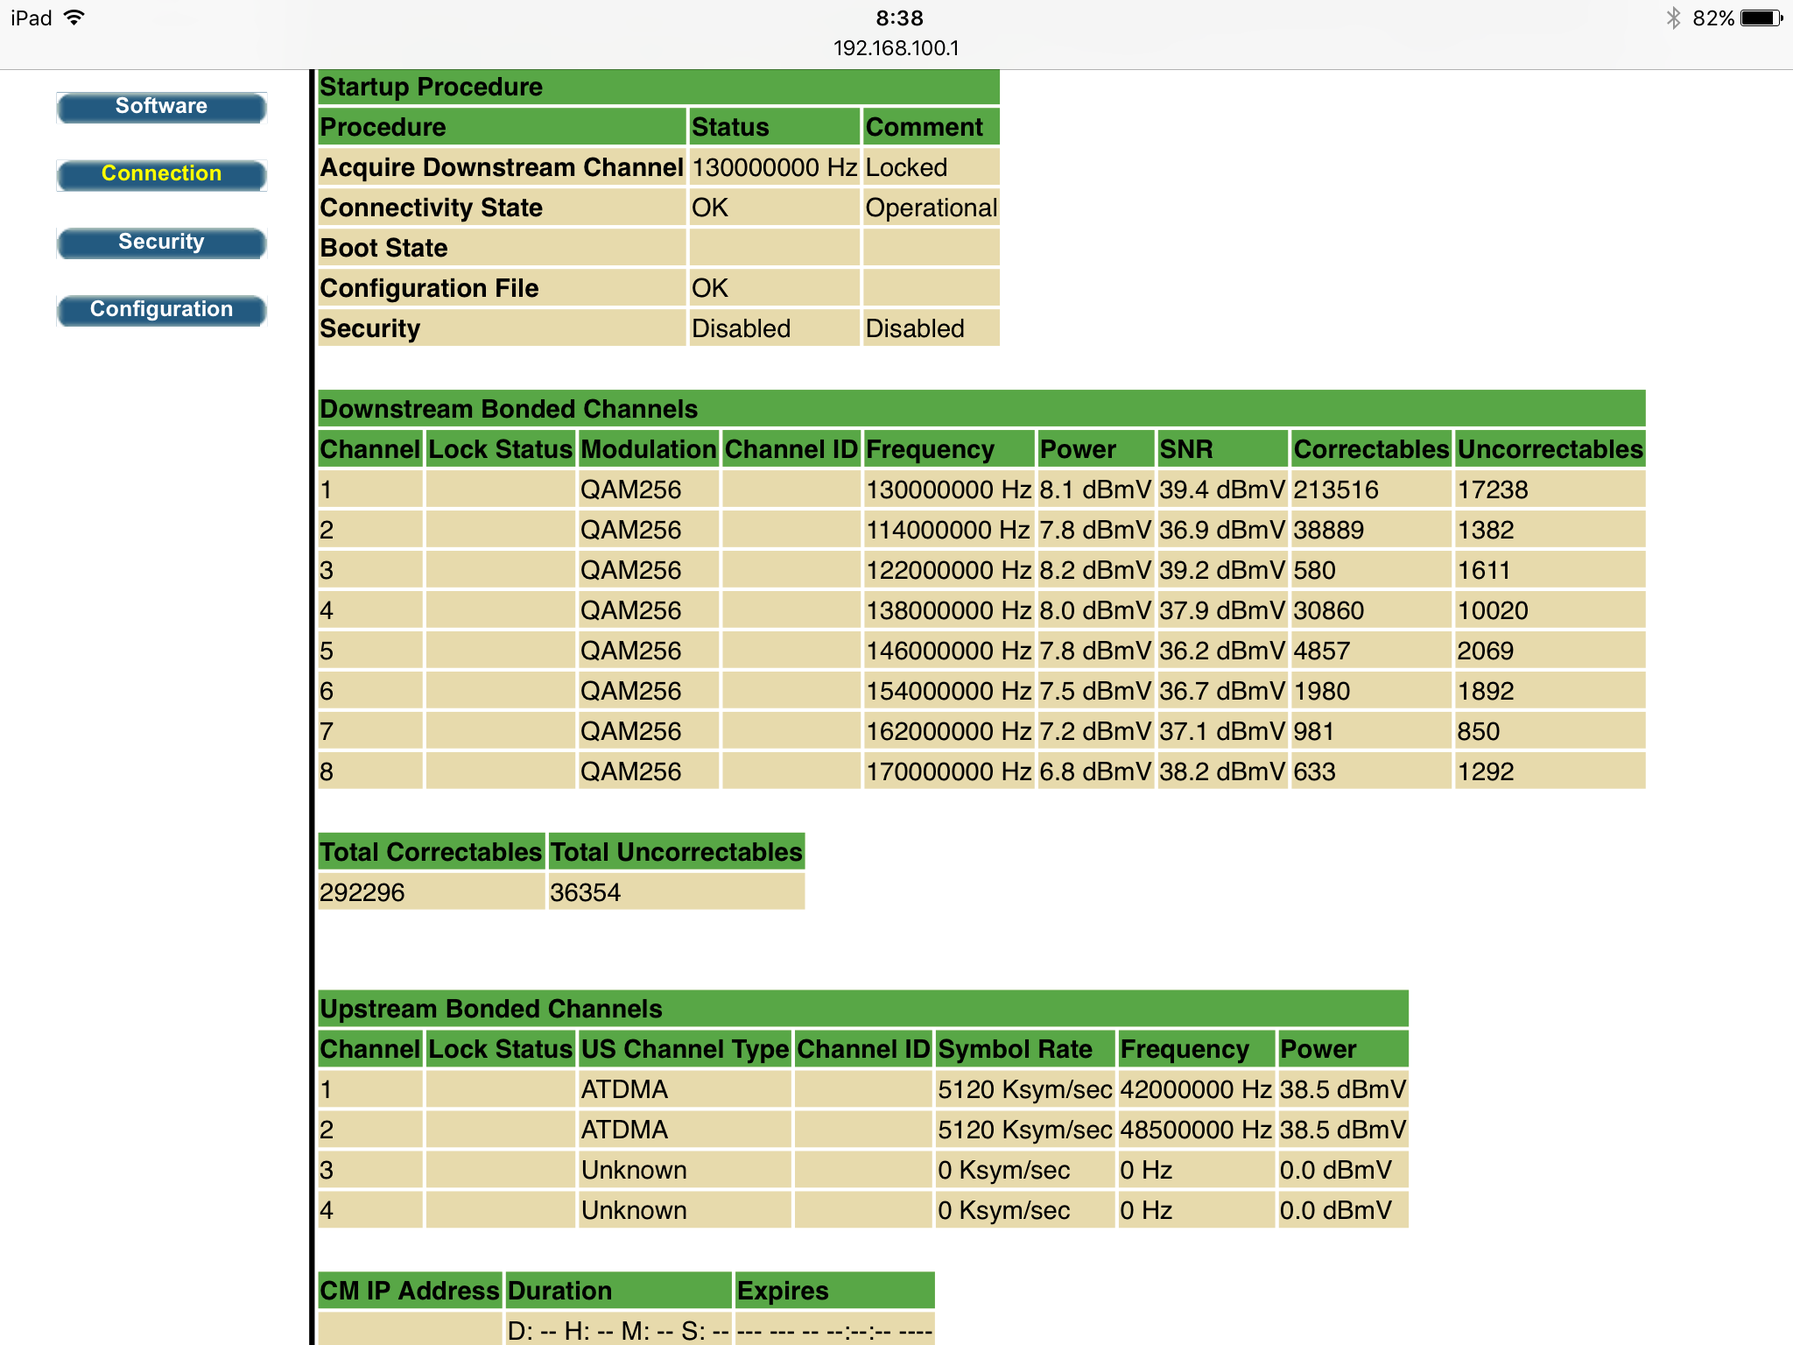Select the Modulation column header
The width and height of the screenshot is (1793, 1345).
pos(648,450)
